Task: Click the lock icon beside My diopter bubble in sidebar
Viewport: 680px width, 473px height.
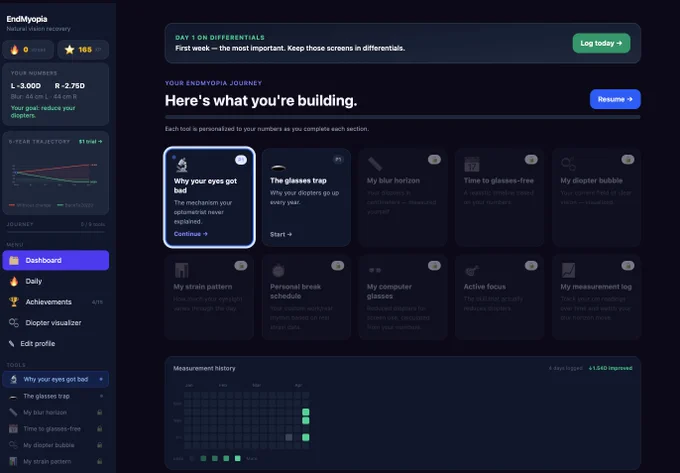Action: coord(100,445)
